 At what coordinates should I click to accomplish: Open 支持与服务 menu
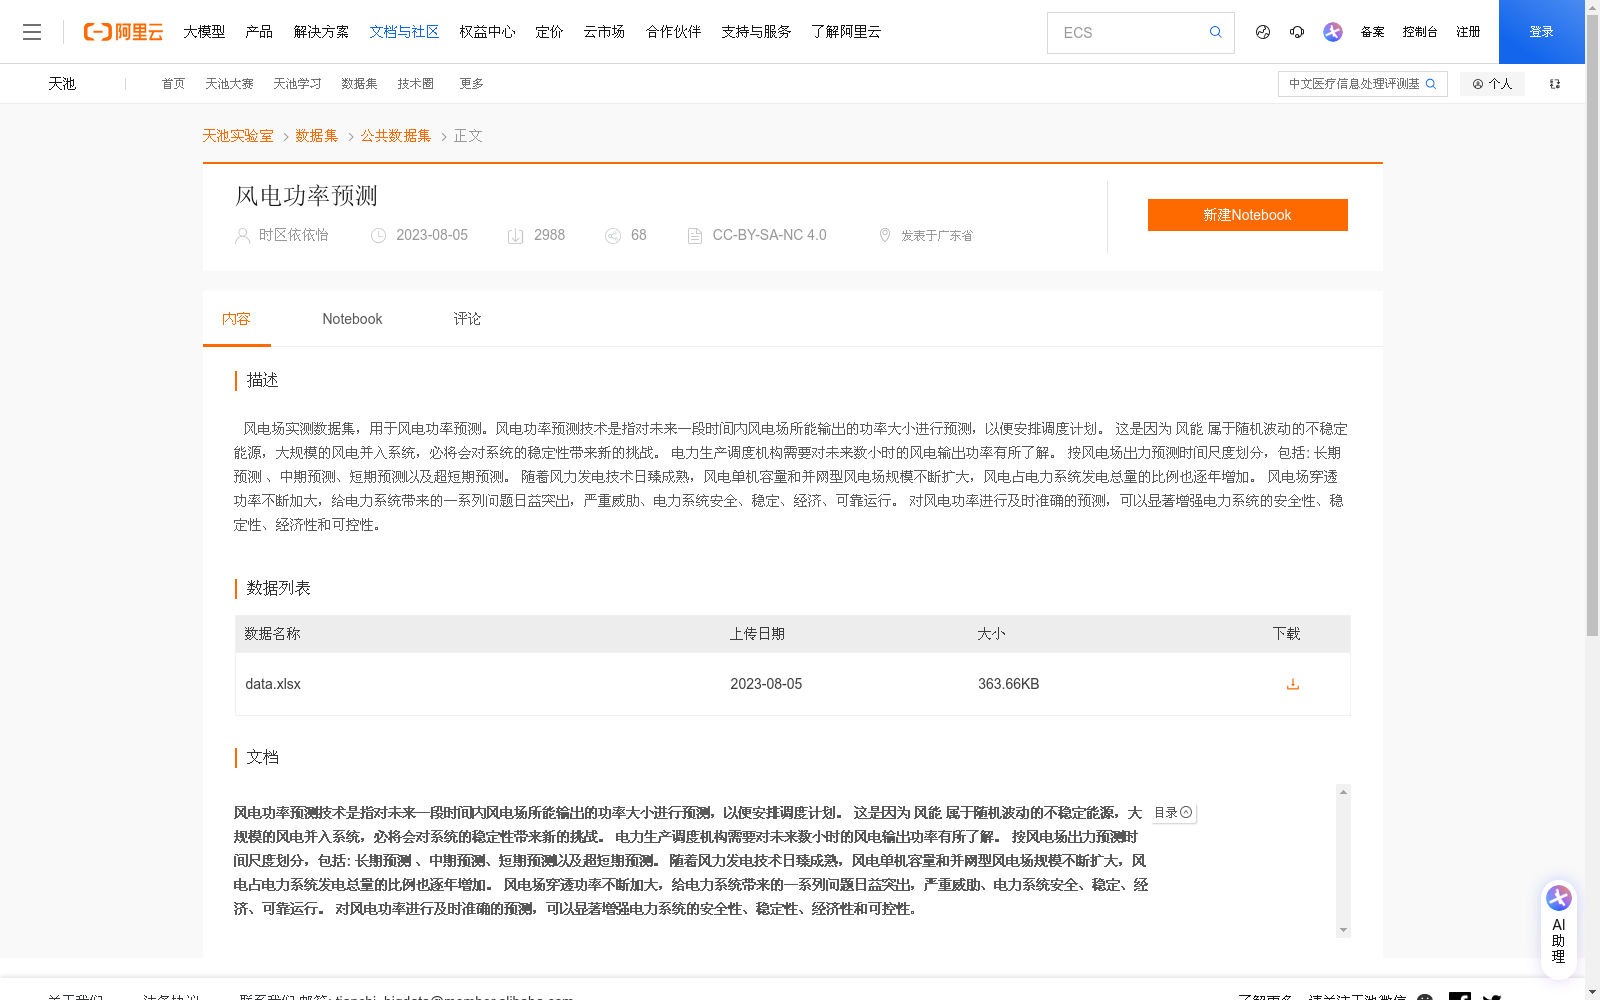pyautogui.click(x=756, y=32)
